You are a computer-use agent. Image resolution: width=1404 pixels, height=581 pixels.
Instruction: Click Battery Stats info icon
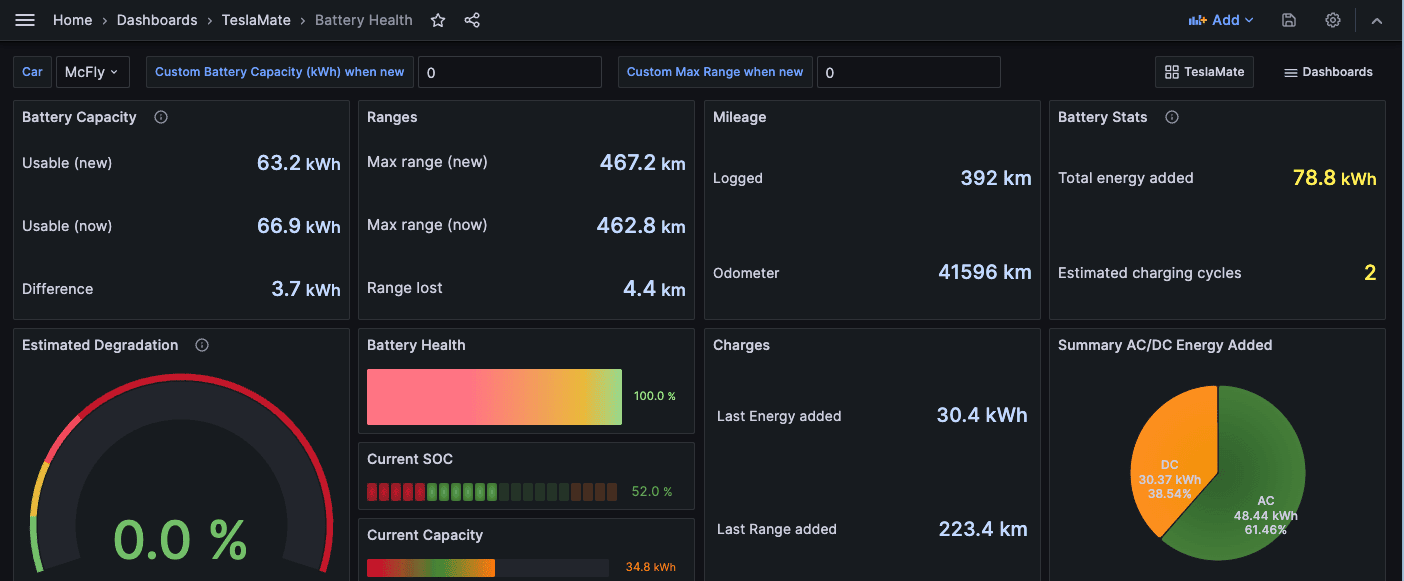tap(1172, 117)
